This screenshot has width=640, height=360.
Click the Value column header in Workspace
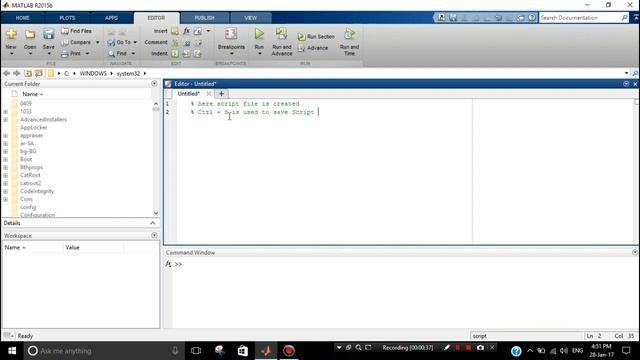click(93, 248)
